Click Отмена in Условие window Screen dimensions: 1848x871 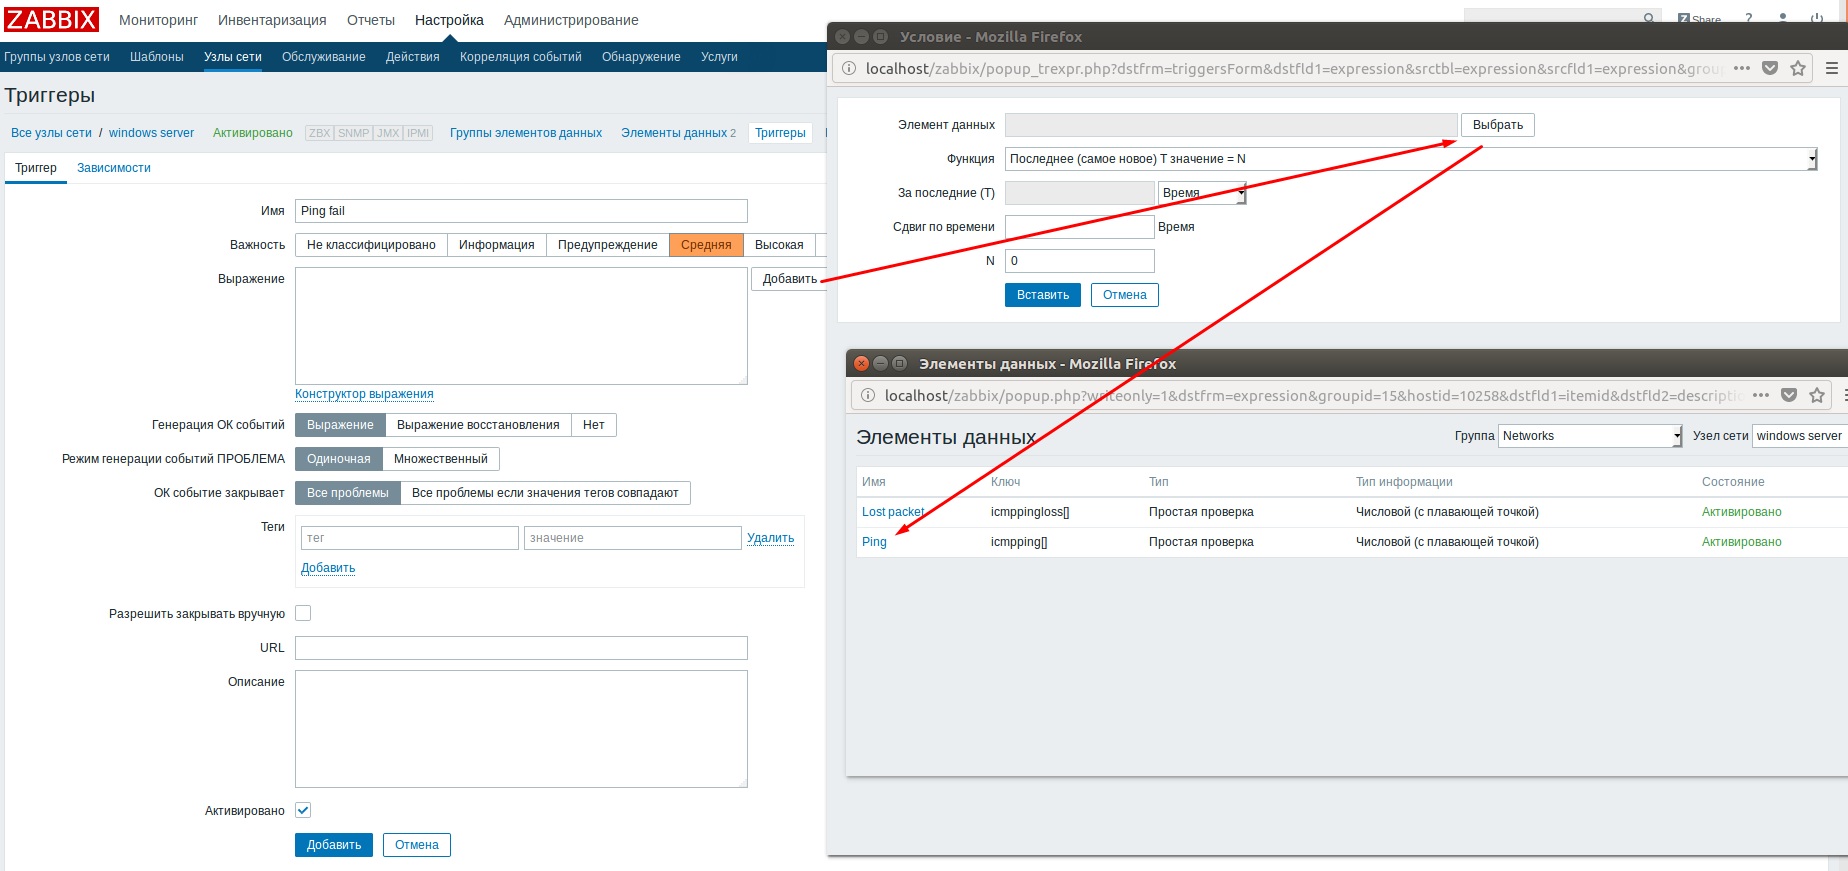click(1125, 295)
